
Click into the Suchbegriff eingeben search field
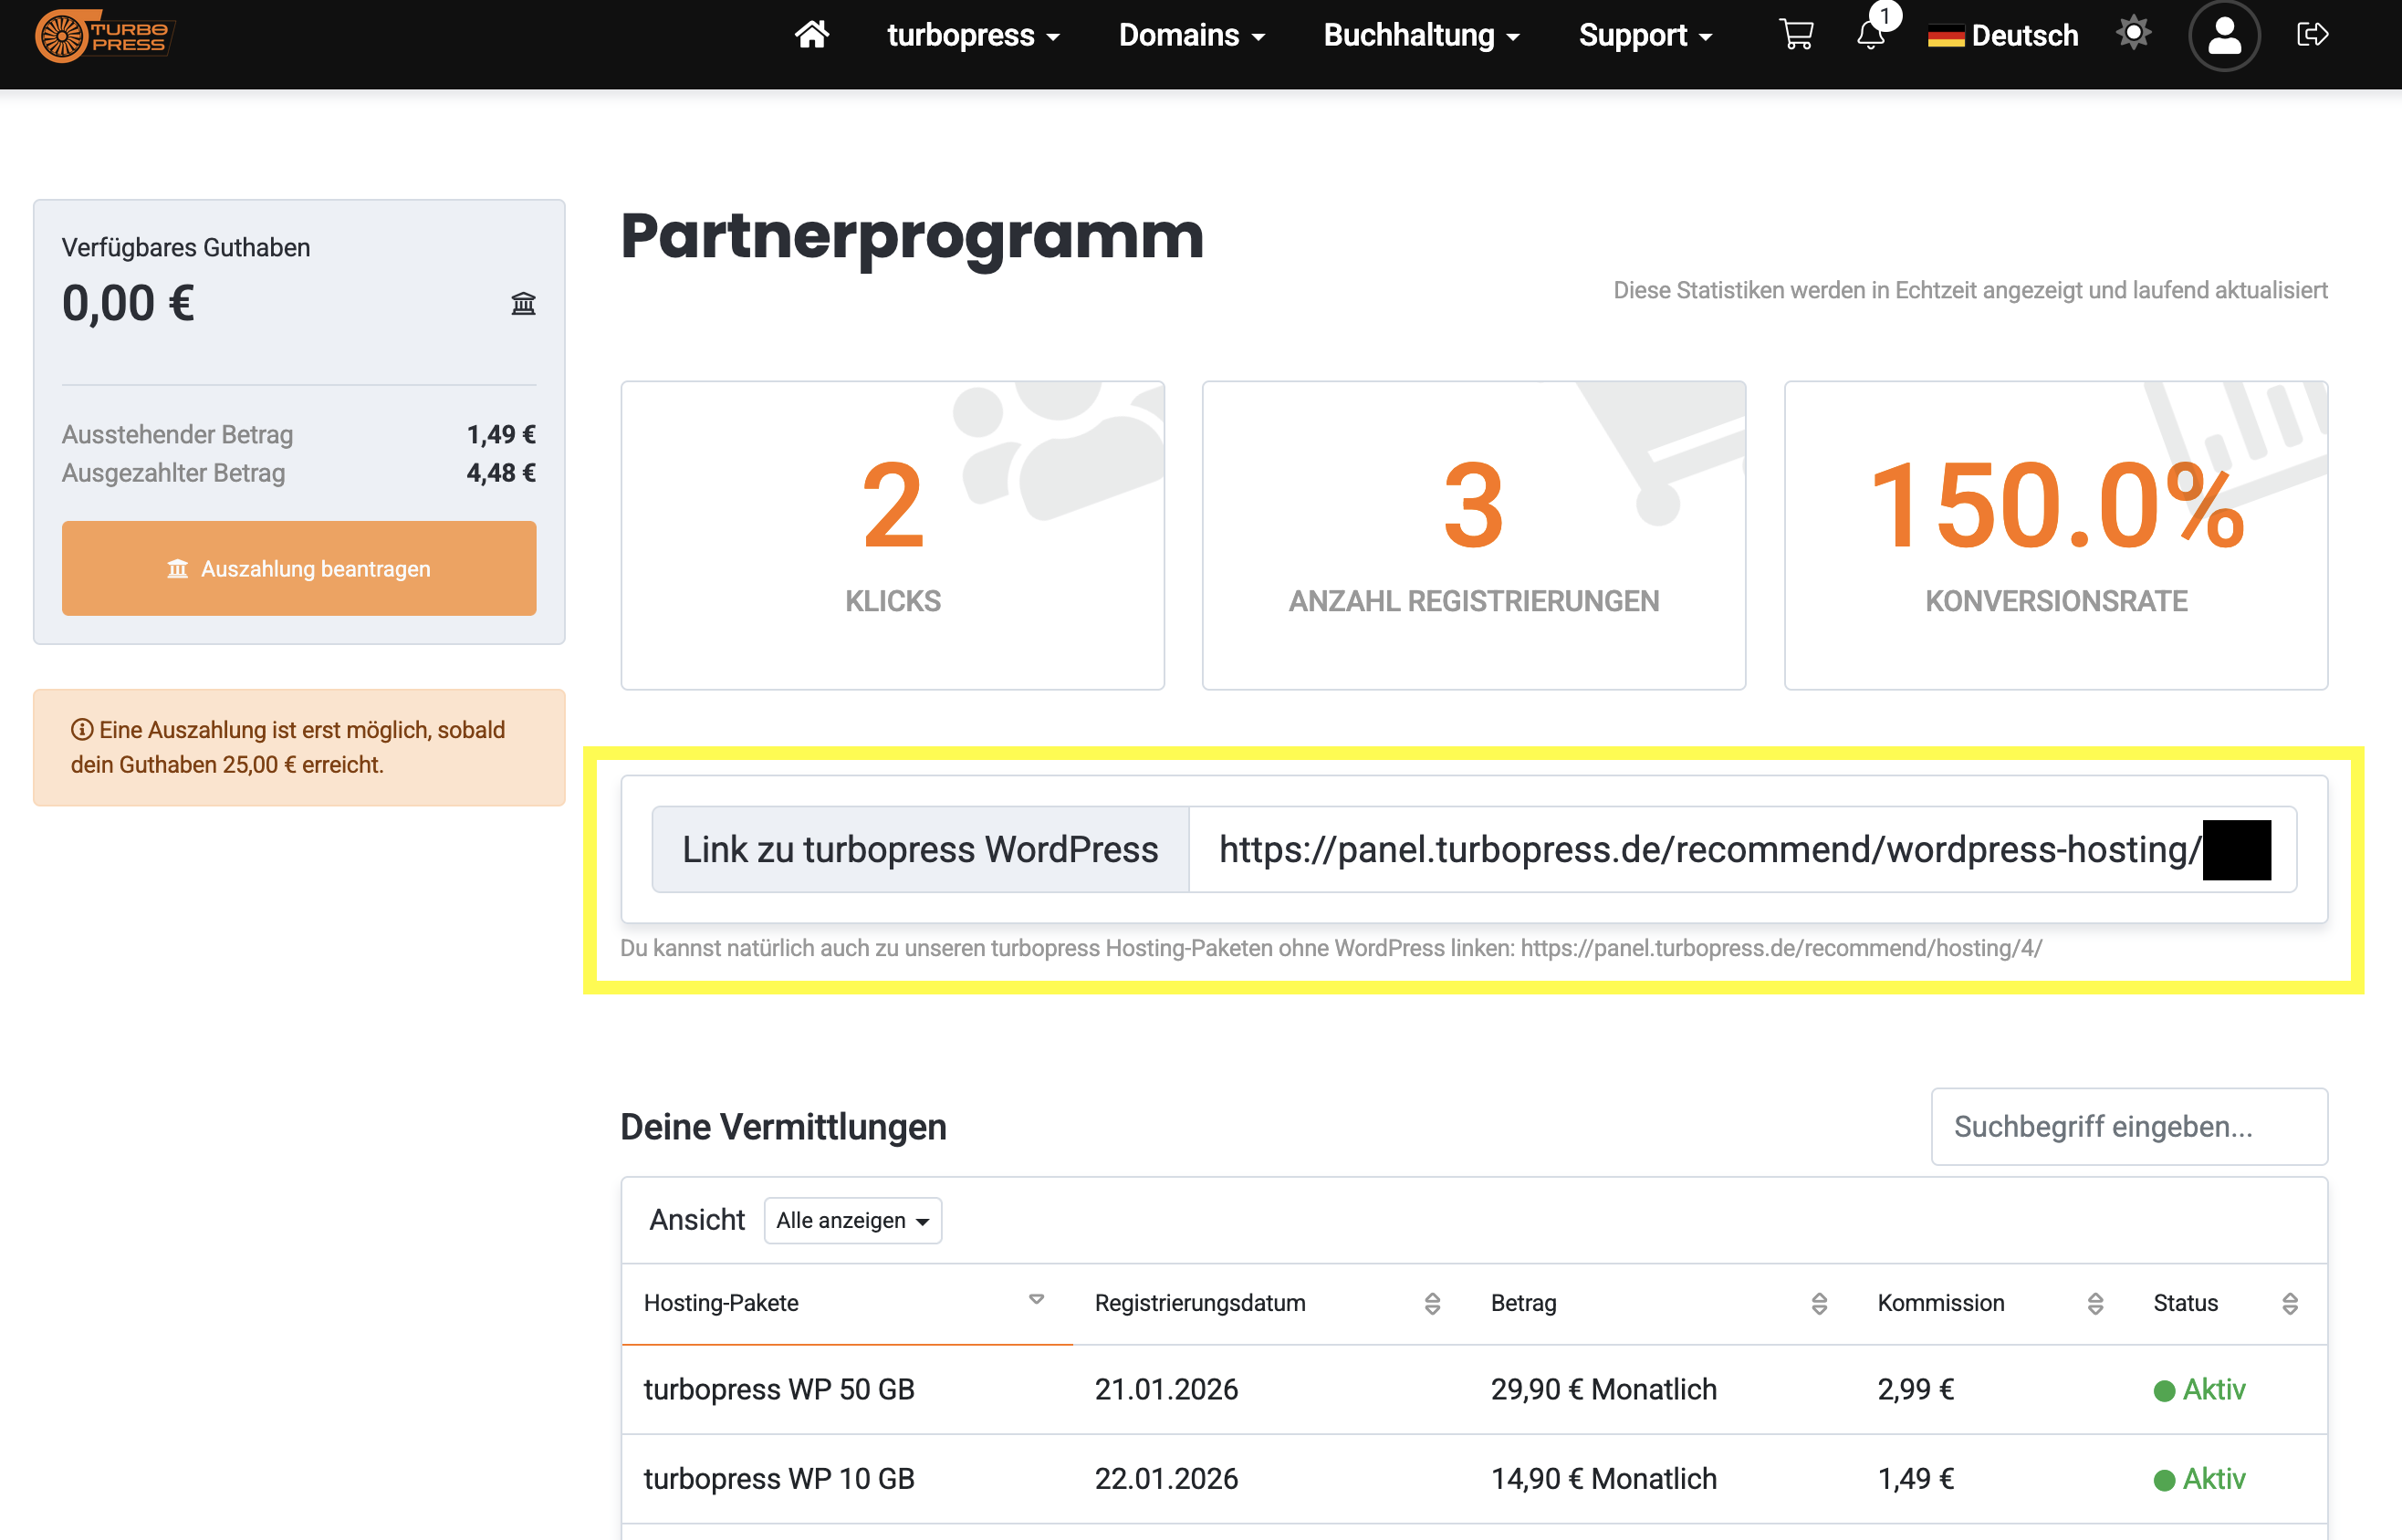(2128, 1126)
